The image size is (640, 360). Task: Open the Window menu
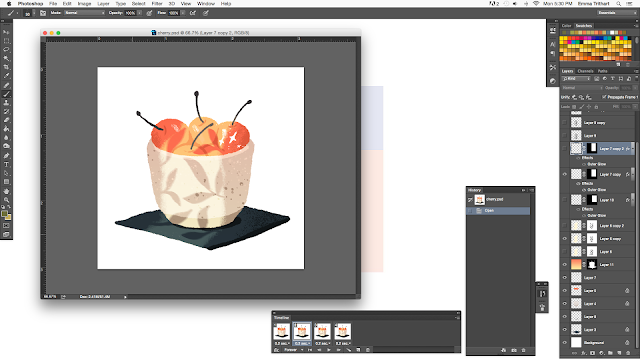pos(206,4)
